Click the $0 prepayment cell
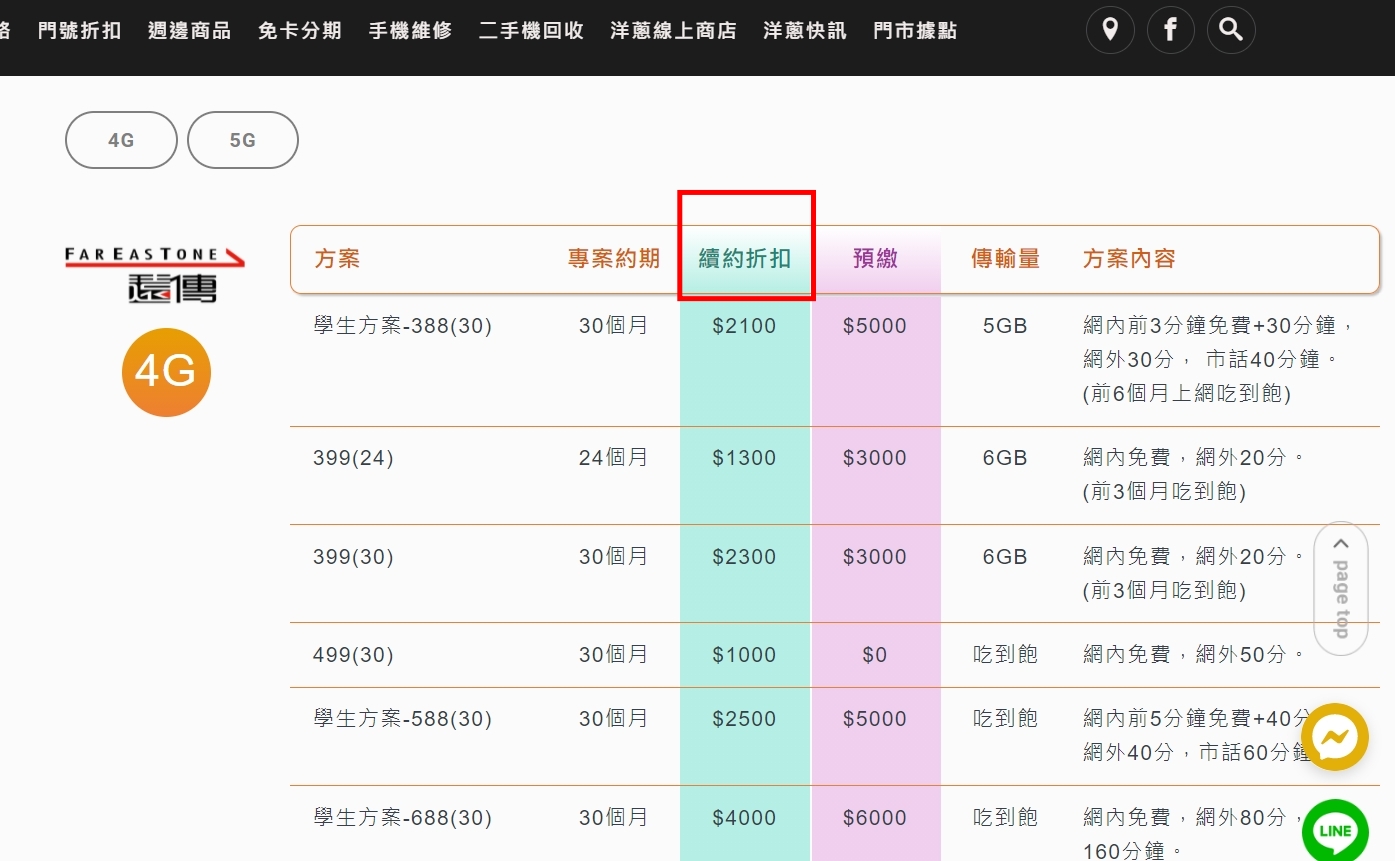This screenshot has height=861, width=1395. pos(875,655)
